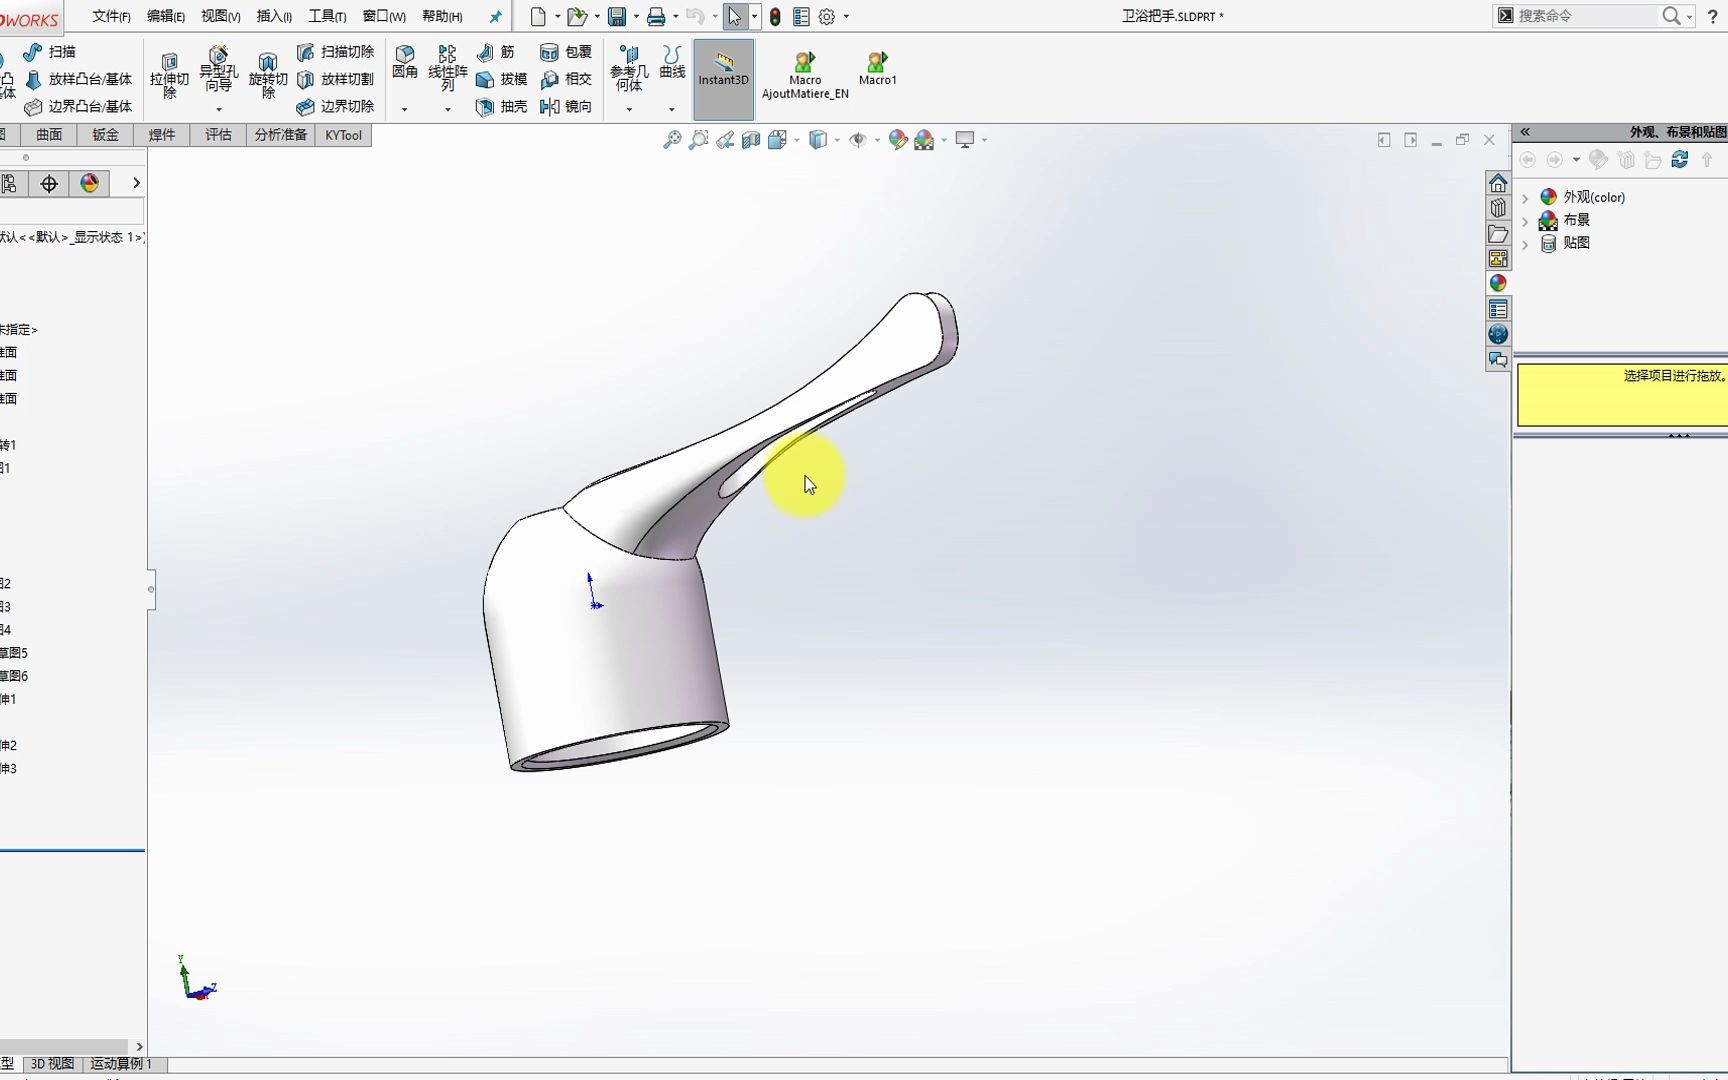
Task: Activate Instant3D mode
Action: [723, 78]
